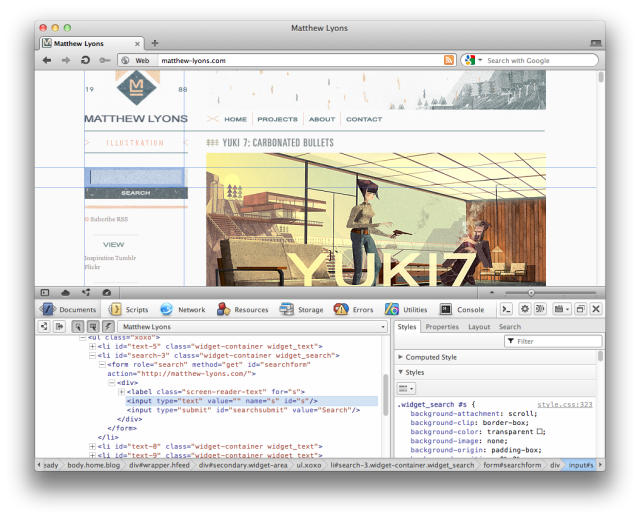The width and height of the screenshot is (640, 519).
Task: Open a new tab with the plus icon
Action: pyautogui.click(x=155, y=43)
